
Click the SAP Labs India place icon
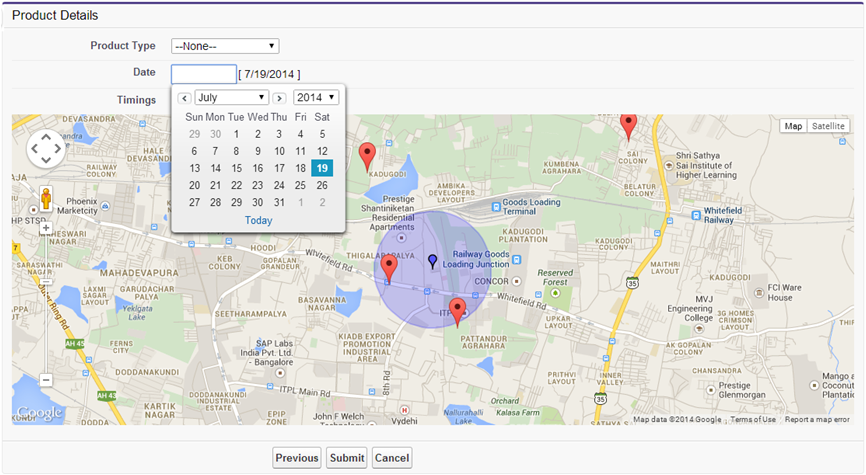pyautogui.click(x=279, y=373)
